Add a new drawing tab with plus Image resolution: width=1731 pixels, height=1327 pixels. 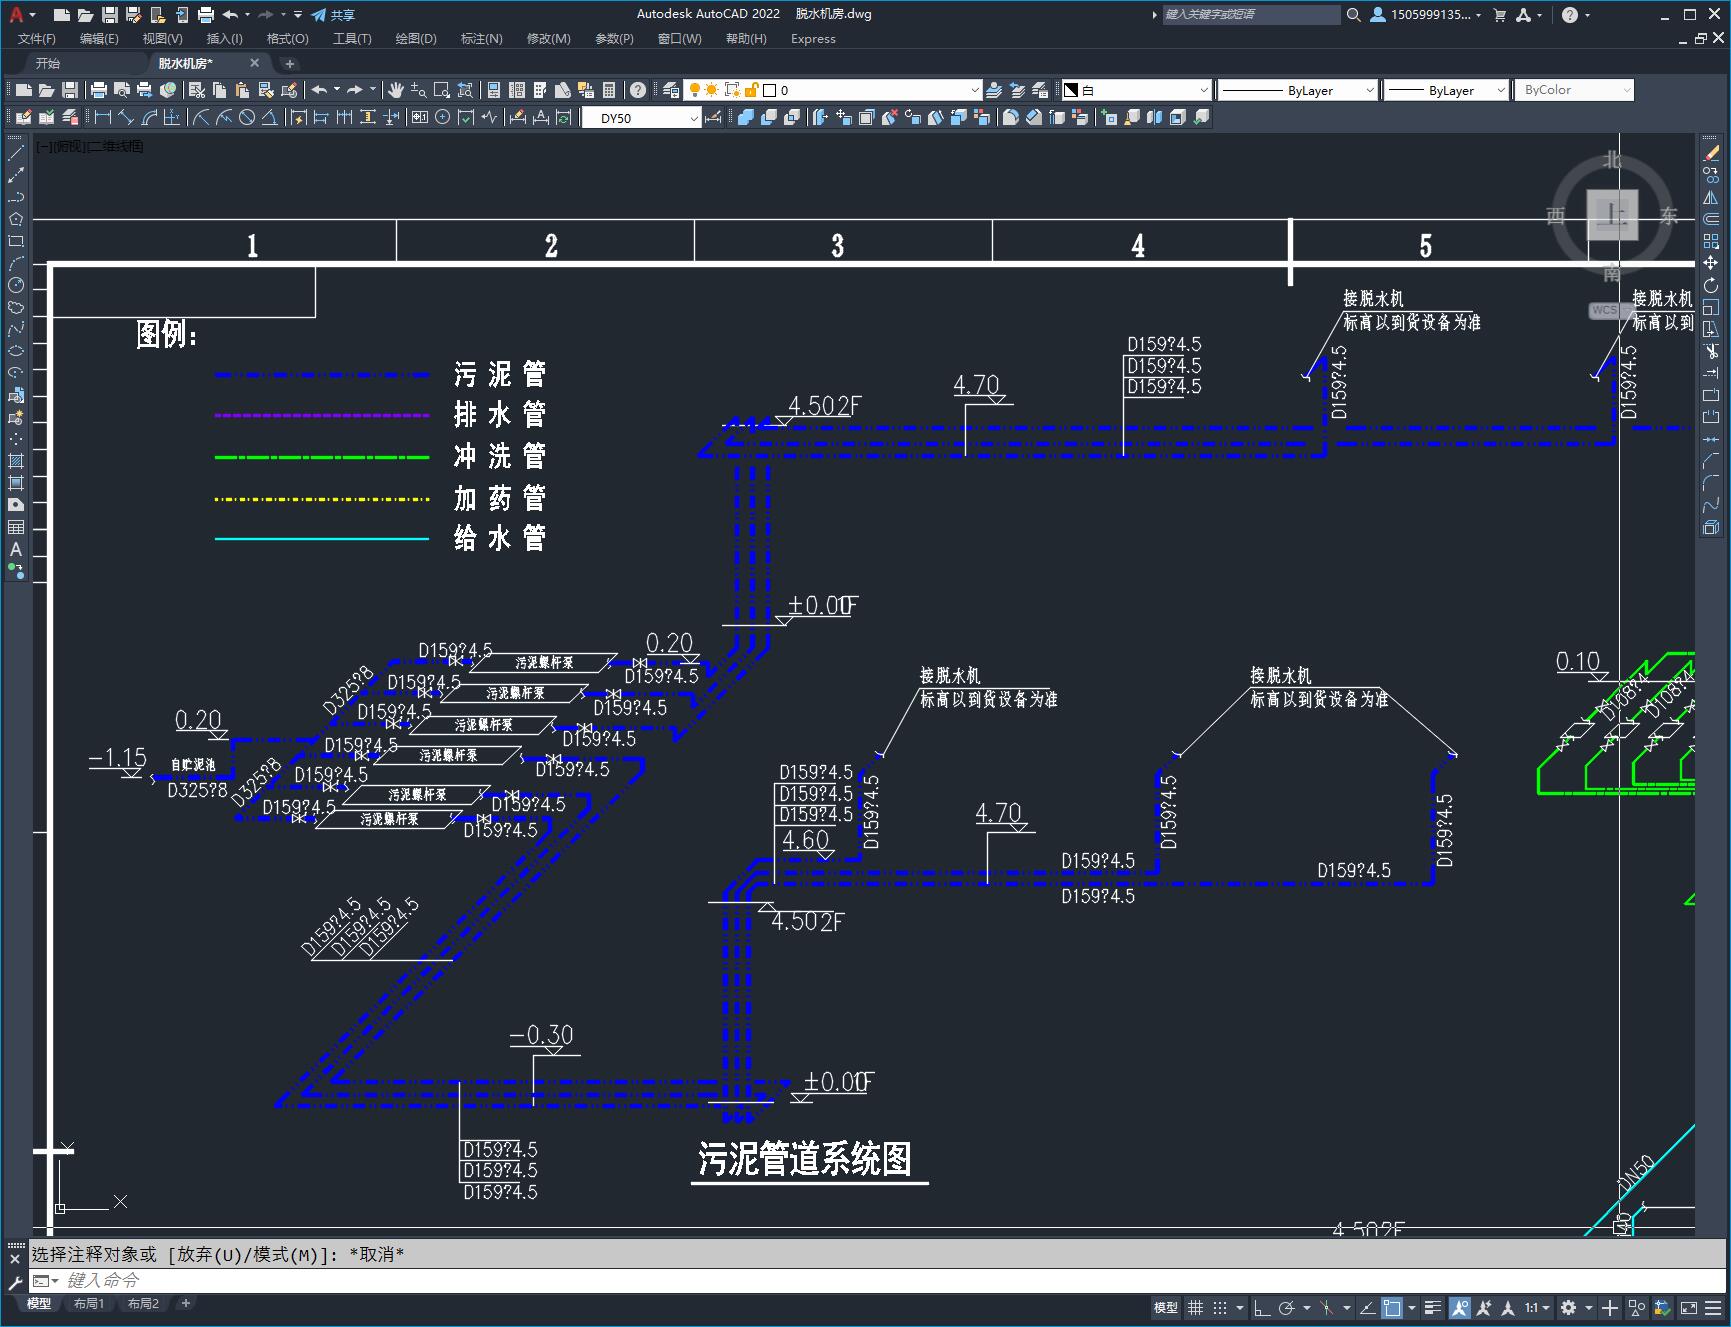pos(290,63)
